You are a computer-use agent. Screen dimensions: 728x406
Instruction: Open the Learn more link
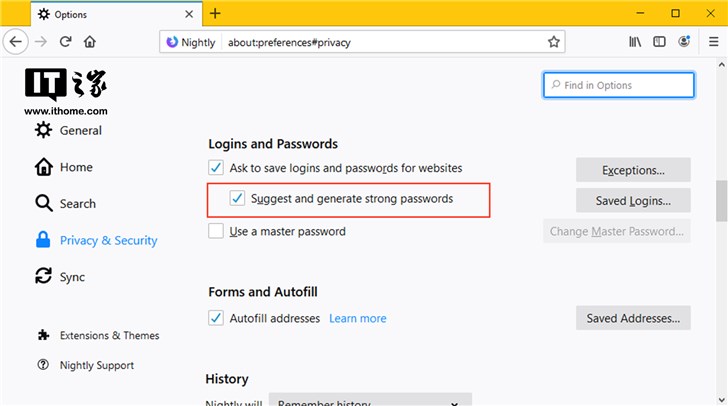(x=357, y=319)
